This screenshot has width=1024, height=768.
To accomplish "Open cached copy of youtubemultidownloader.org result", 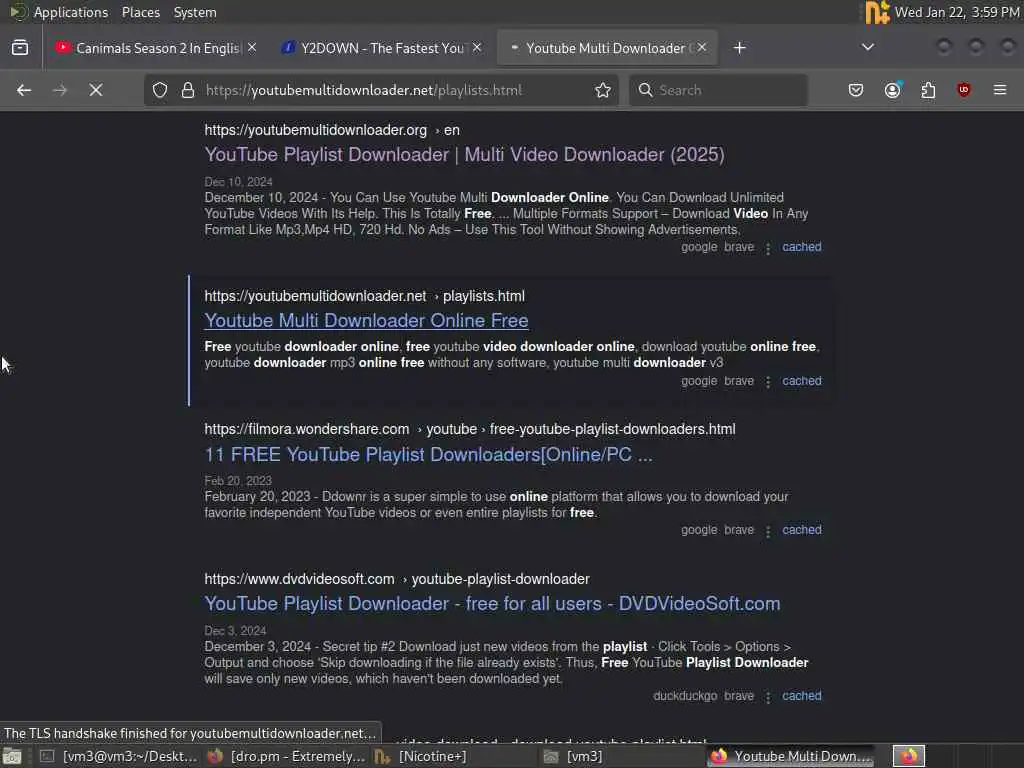I will pyautogui.click(x=802, y=247).
